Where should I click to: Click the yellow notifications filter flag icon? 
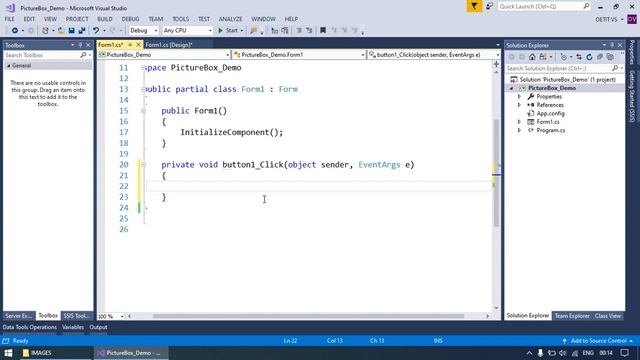pyautogui.click(x=474, y=6)
